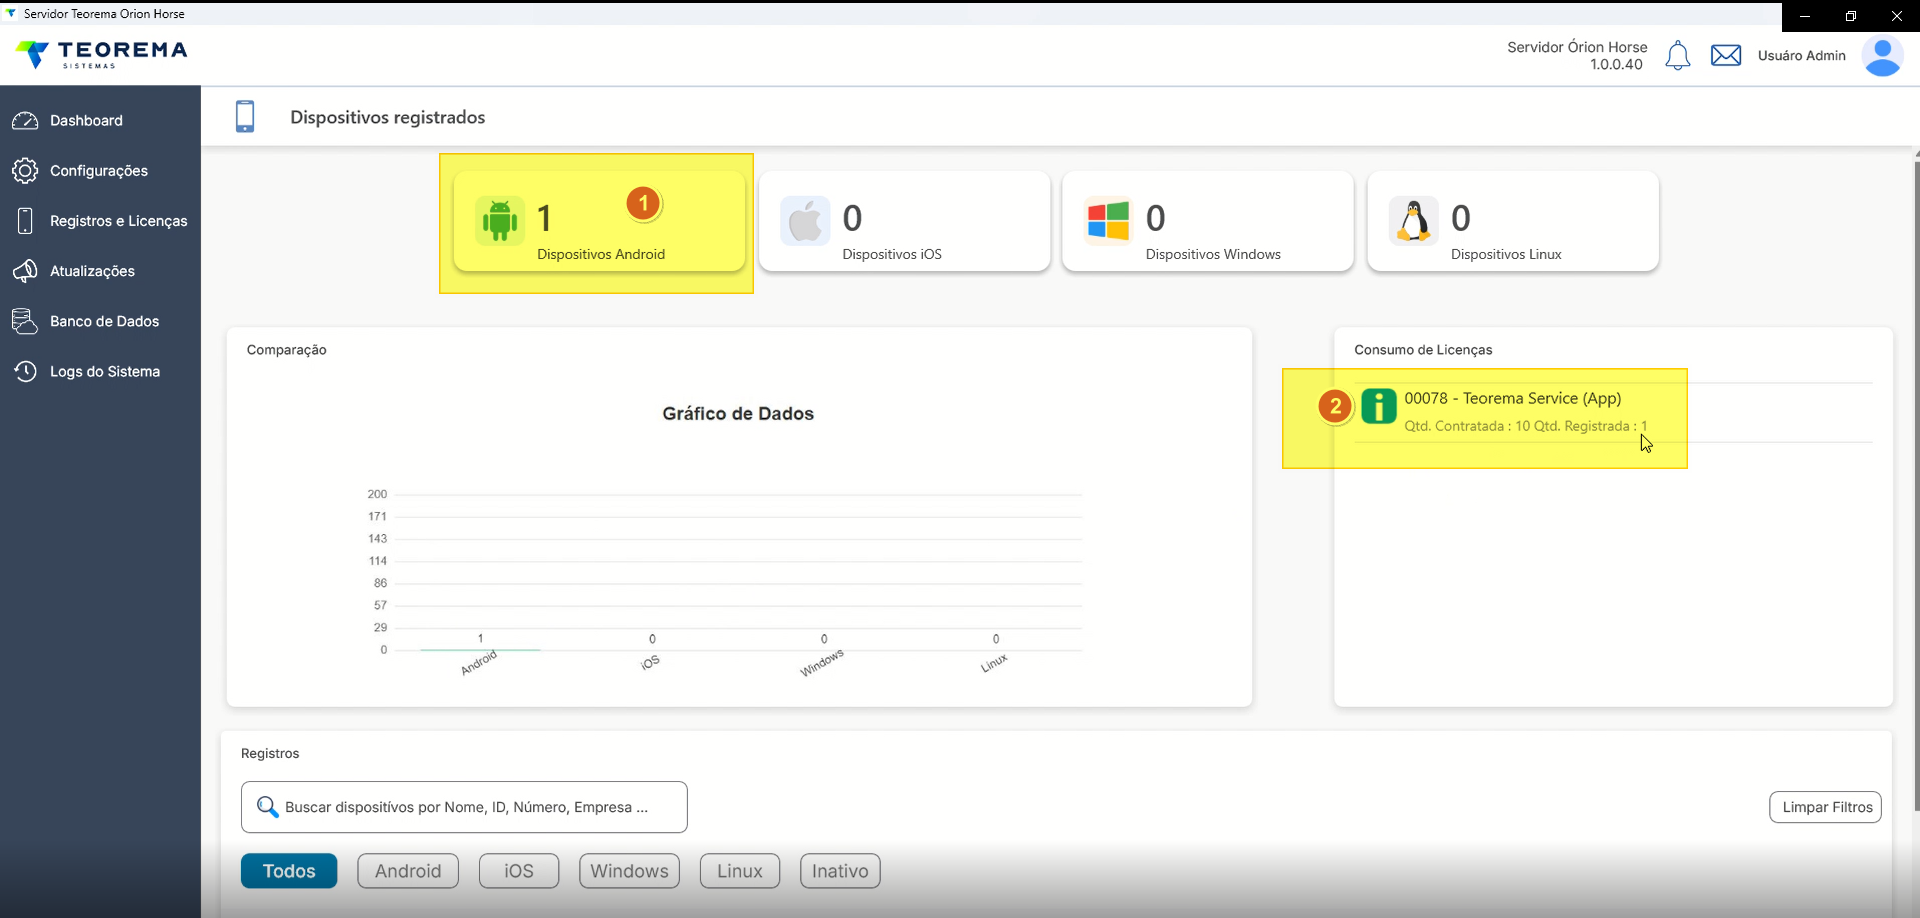Open Banco de Dados menu item
Screen dimensions: 1920x918
point(100,321)
